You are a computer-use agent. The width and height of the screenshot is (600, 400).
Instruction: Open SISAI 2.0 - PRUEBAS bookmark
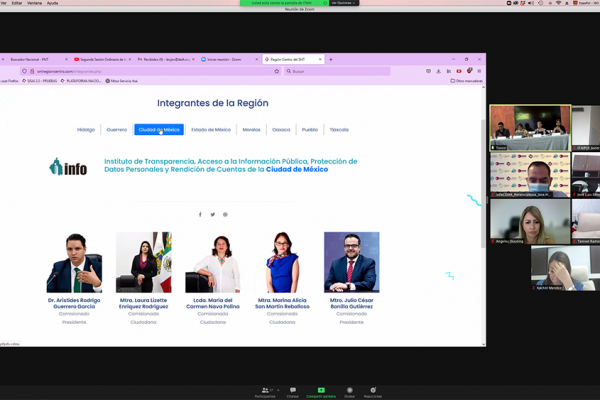(40, 81)
